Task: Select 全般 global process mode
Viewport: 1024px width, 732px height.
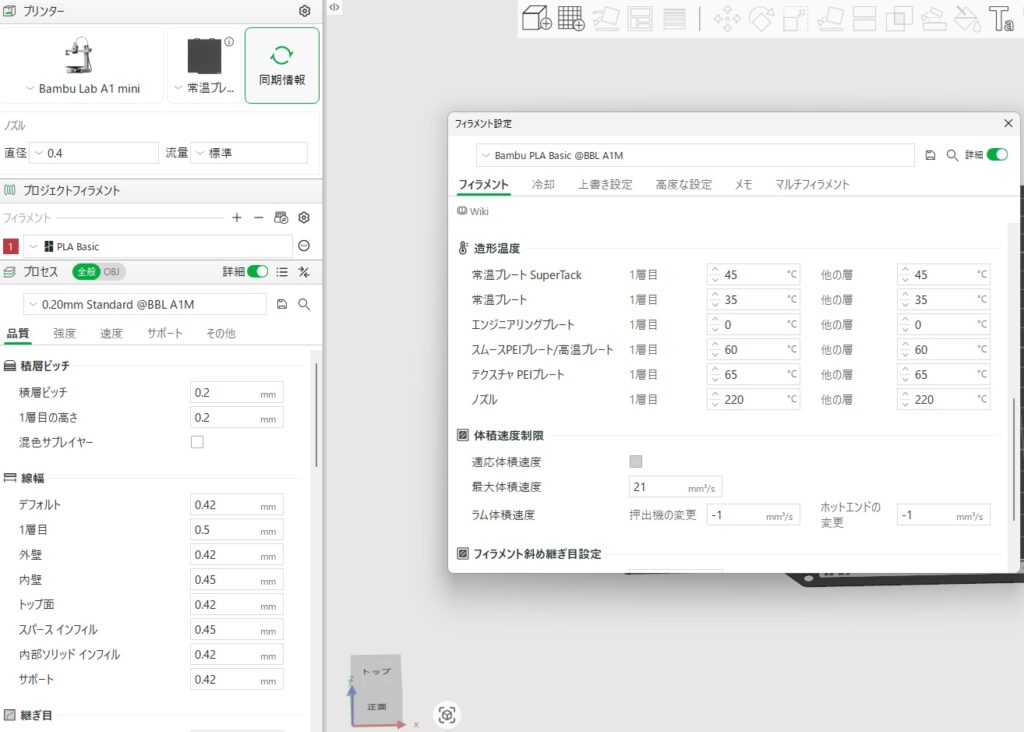Action: (86, 272)
